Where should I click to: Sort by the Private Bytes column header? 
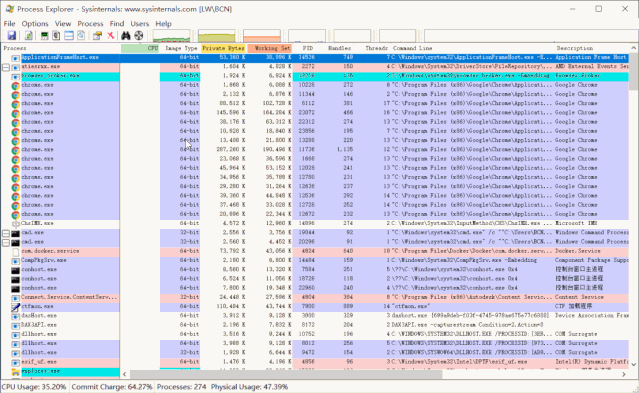tap(223, 48)
